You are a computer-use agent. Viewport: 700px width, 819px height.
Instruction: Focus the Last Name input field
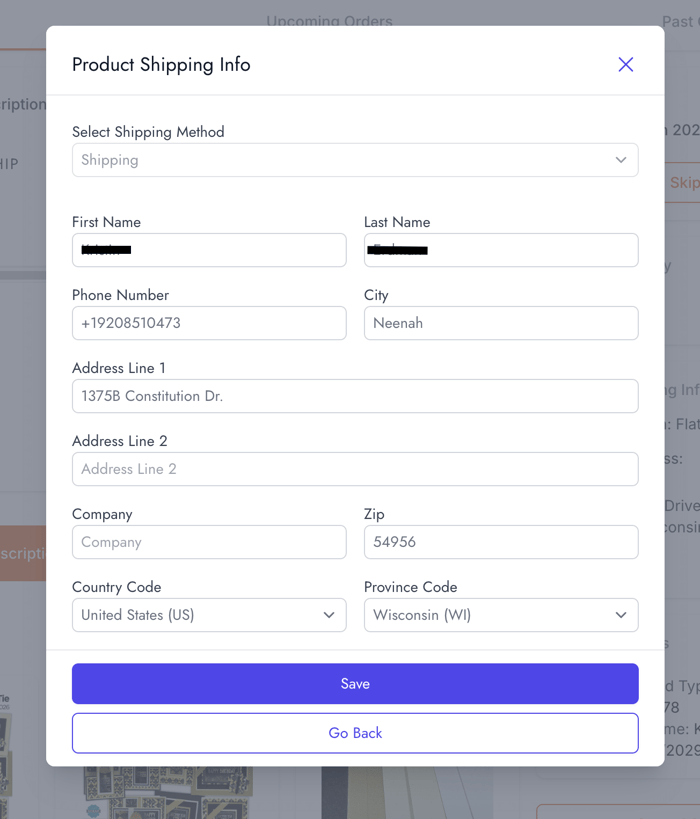coord(501,250)
